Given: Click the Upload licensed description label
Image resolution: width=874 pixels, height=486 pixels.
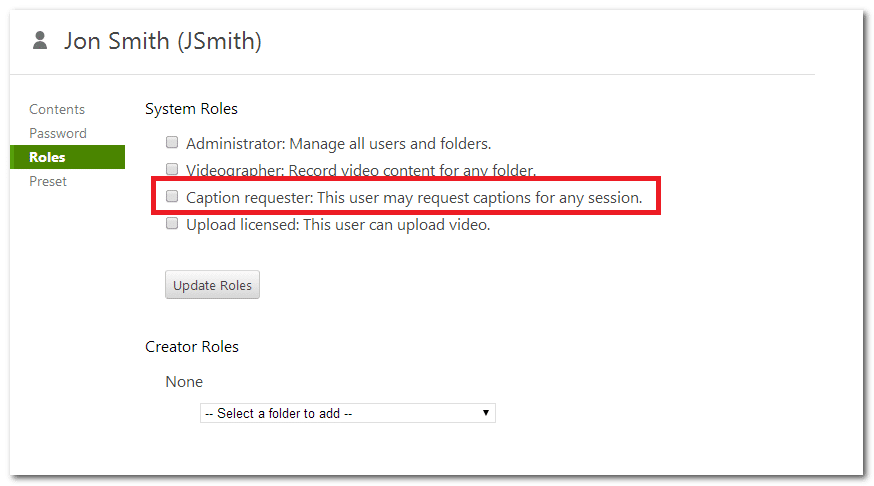Looking at the screenshot, I should (338, 225).
